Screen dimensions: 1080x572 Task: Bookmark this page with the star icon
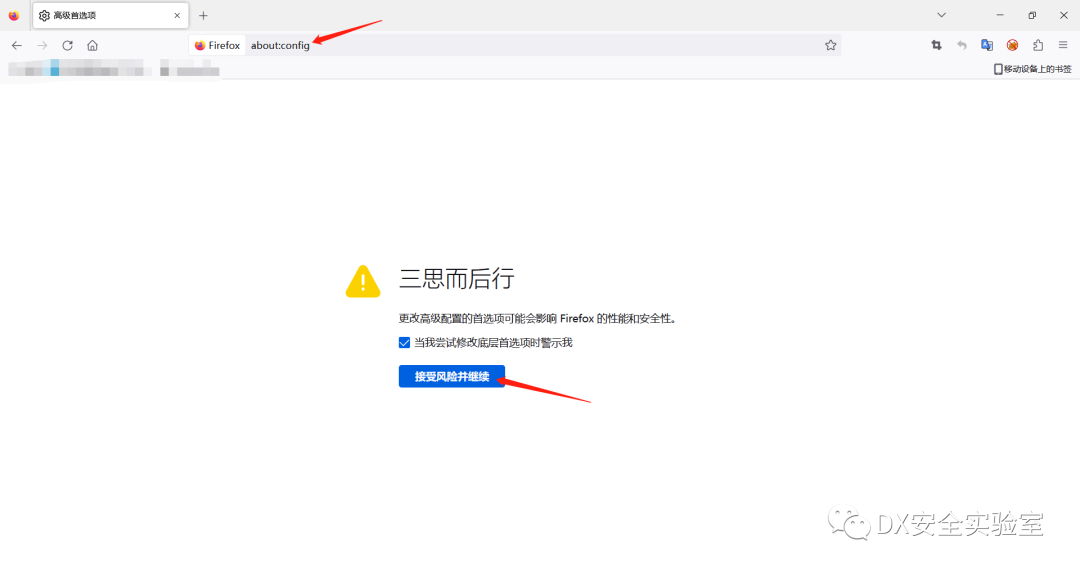[830, 45]
